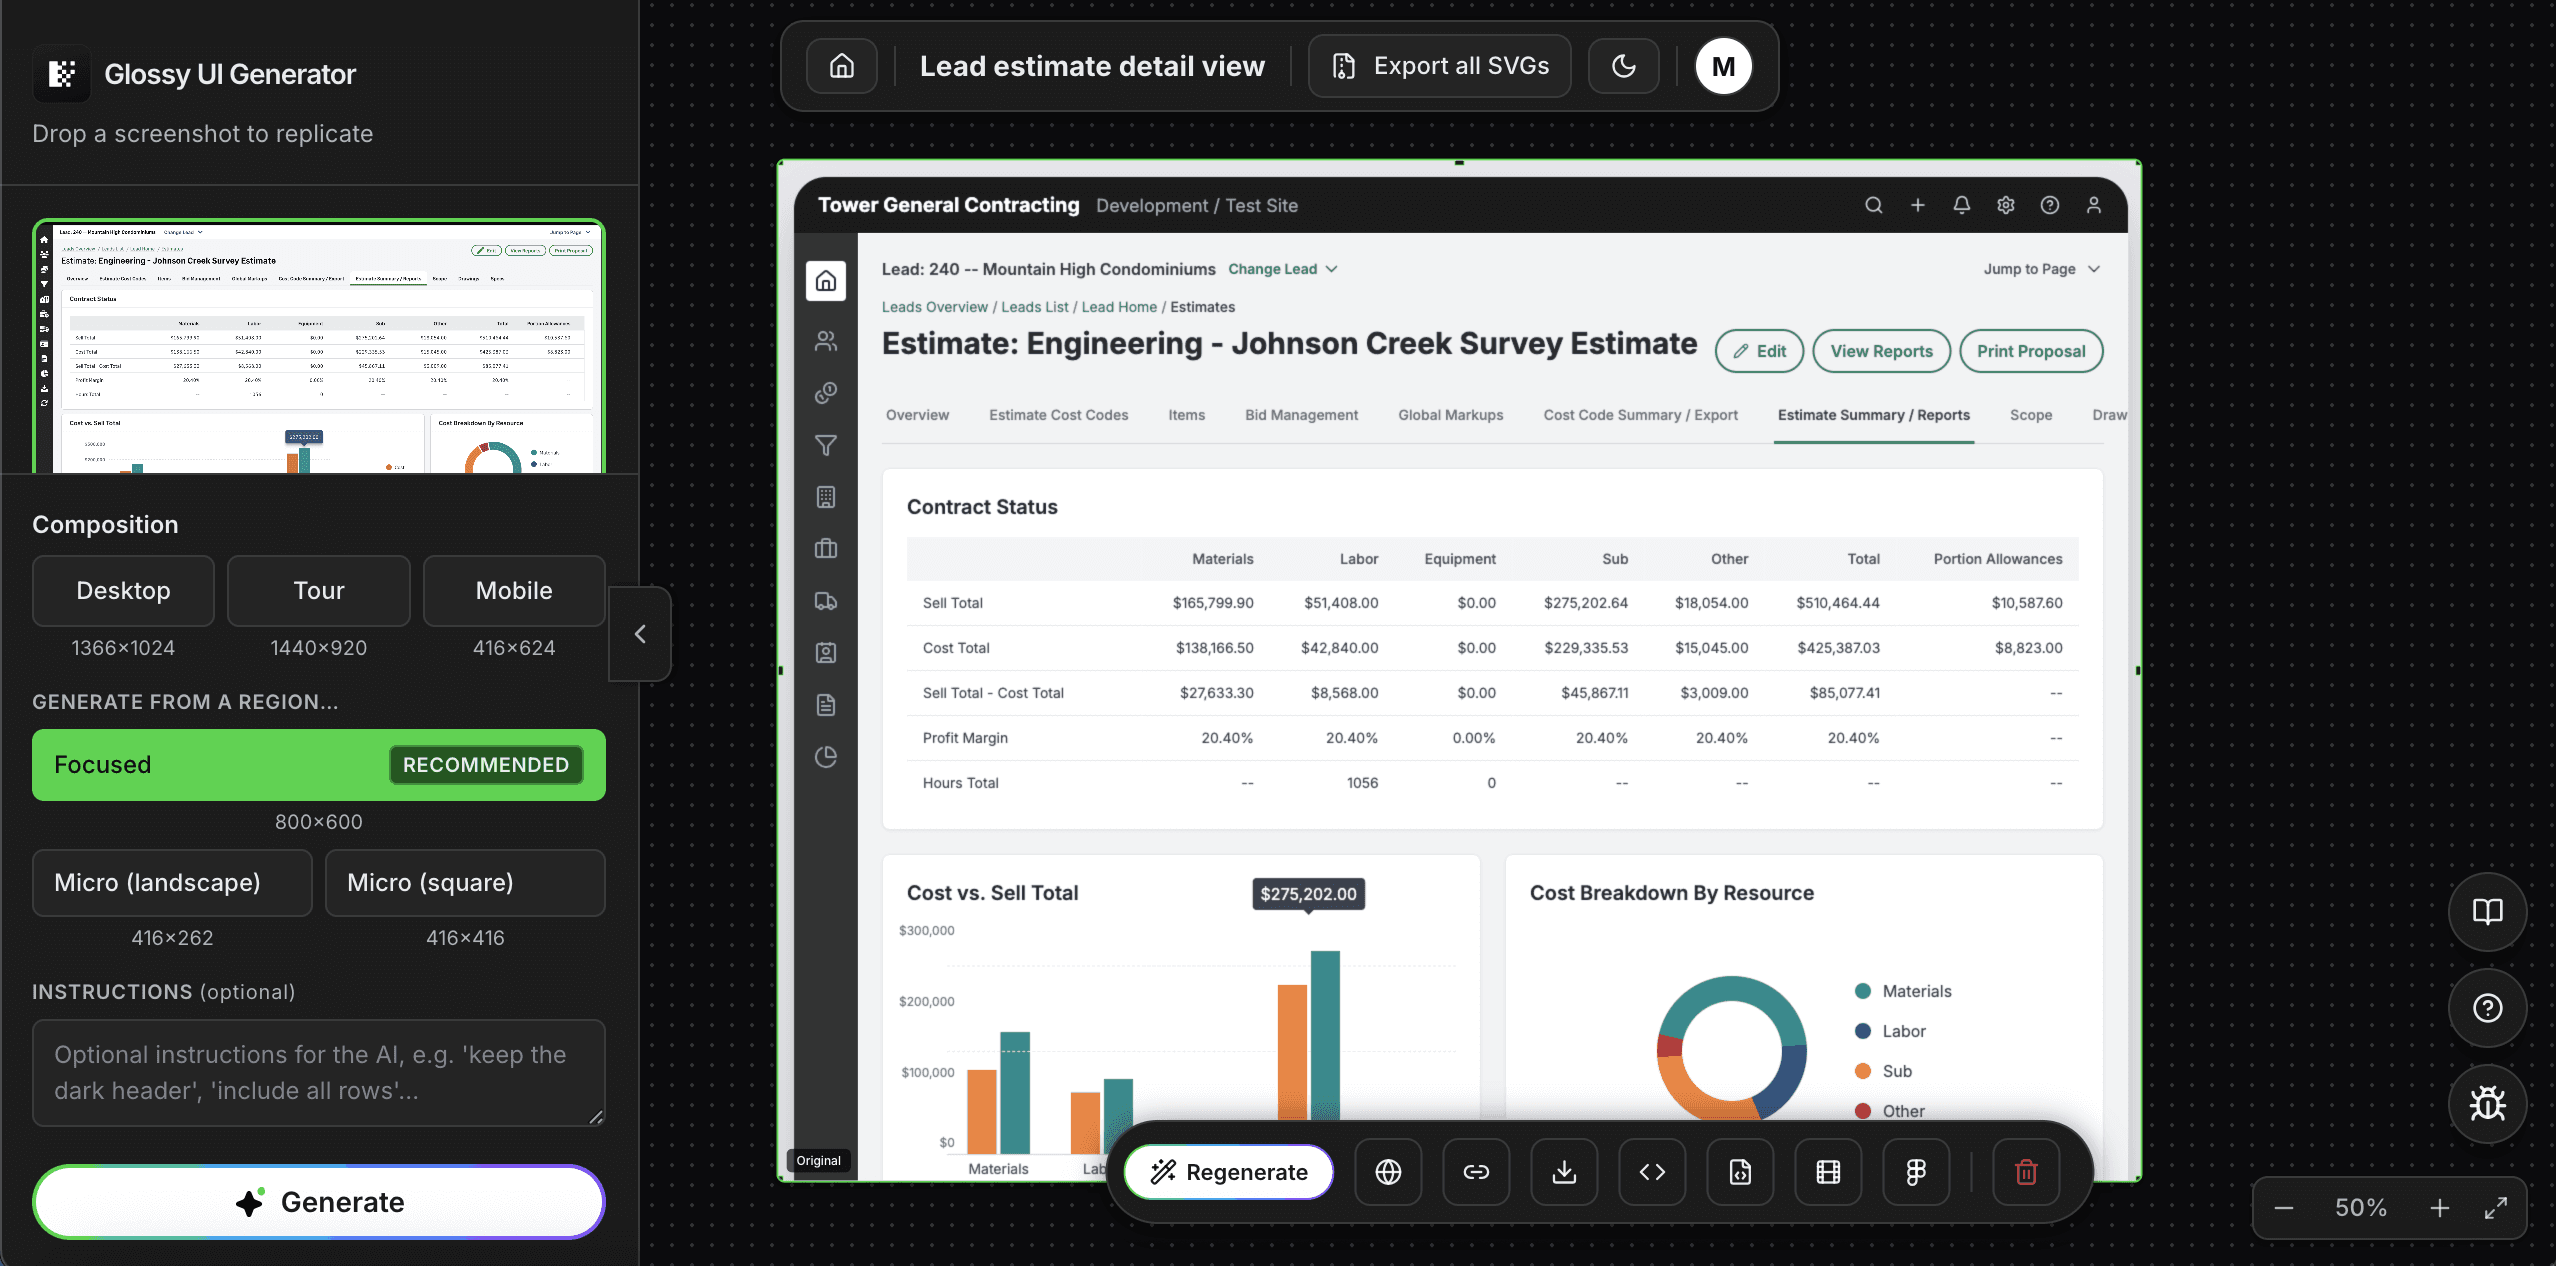Zoom in with the plus button
Image resolution: width=2556 pixels, height=1266 pixels.
(2440, 1208)
